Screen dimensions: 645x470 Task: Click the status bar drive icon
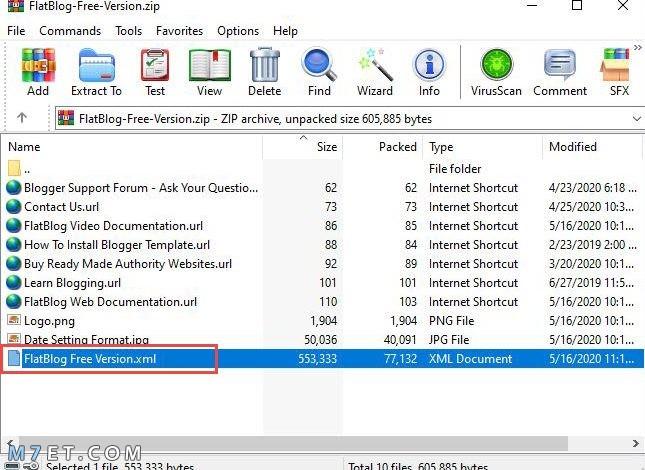pos(12,466)
